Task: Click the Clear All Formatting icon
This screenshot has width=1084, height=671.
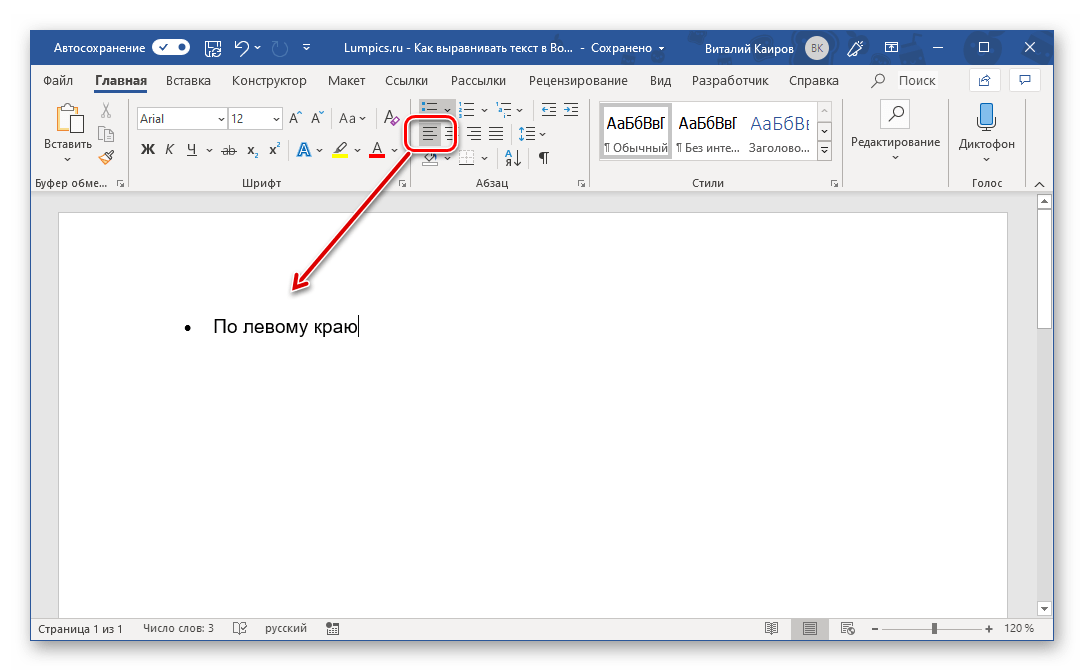Action: point(392,118)
